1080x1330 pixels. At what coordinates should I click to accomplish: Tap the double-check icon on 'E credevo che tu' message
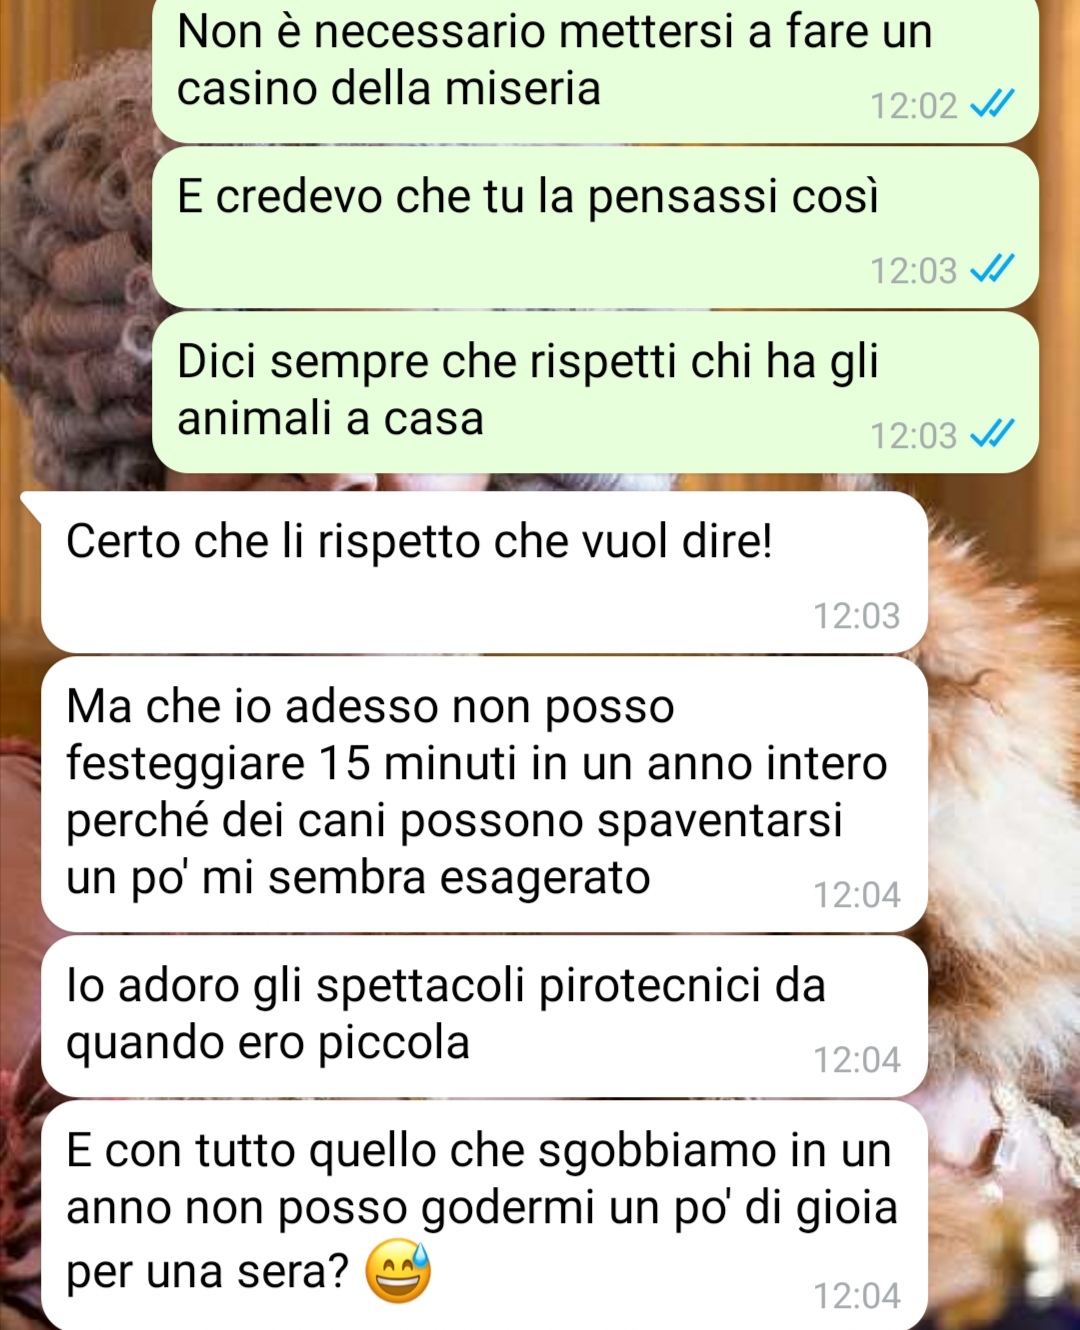tap(993, 269)
